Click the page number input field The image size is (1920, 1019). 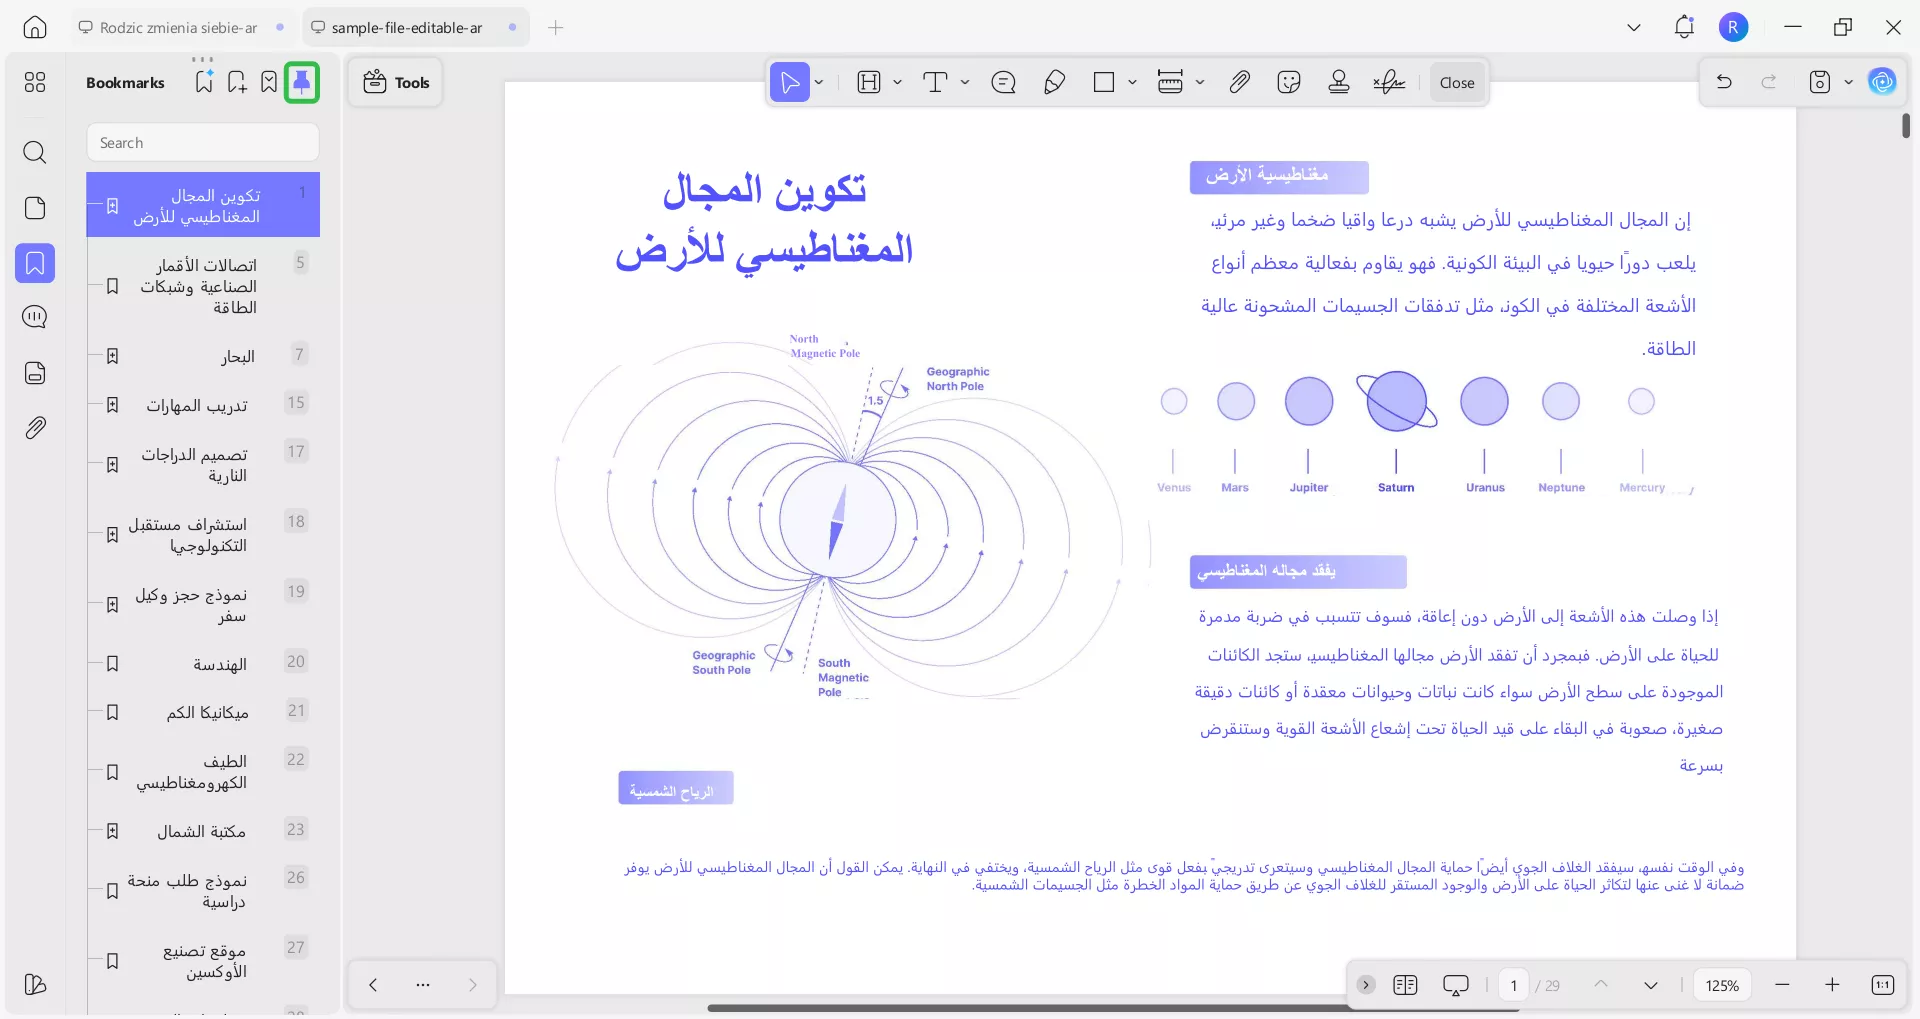click(x=1513, y=985)
